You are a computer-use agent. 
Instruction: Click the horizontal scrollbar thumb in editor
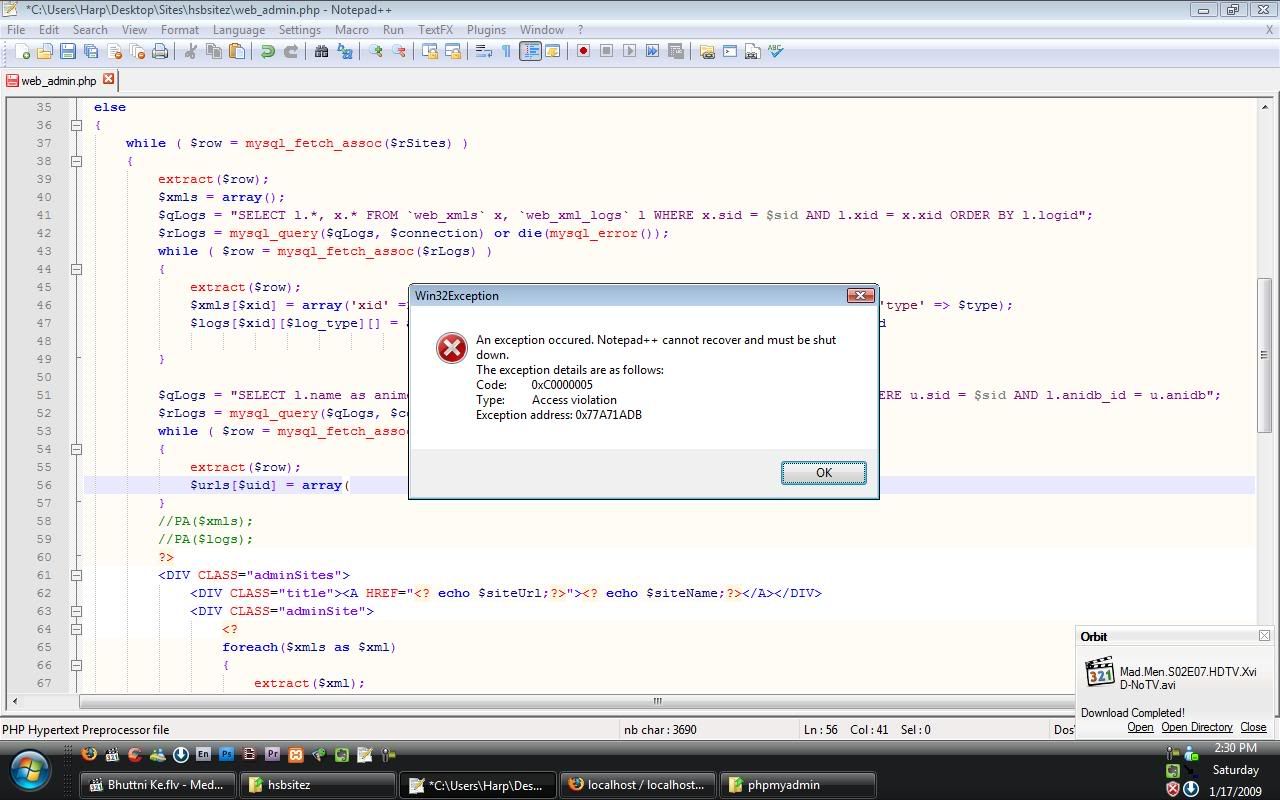pos(657,701)
